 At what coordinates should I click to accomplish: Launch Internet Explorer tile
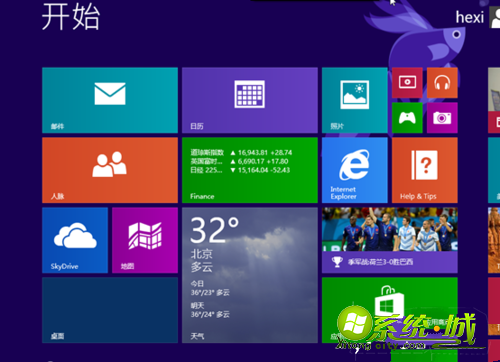[355, 170]
